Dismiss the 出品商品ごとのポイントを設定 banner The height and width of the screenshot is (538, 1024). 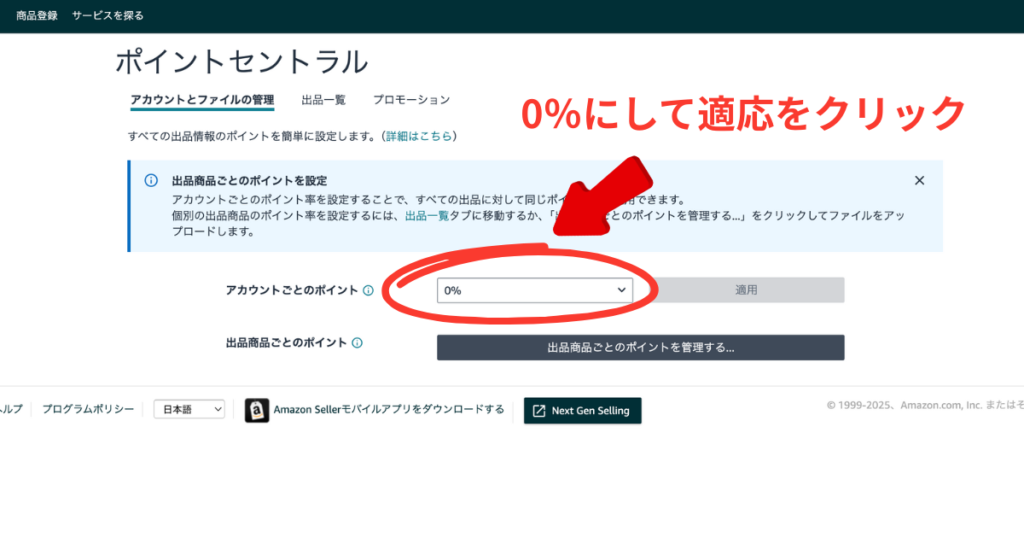[919, 181]
